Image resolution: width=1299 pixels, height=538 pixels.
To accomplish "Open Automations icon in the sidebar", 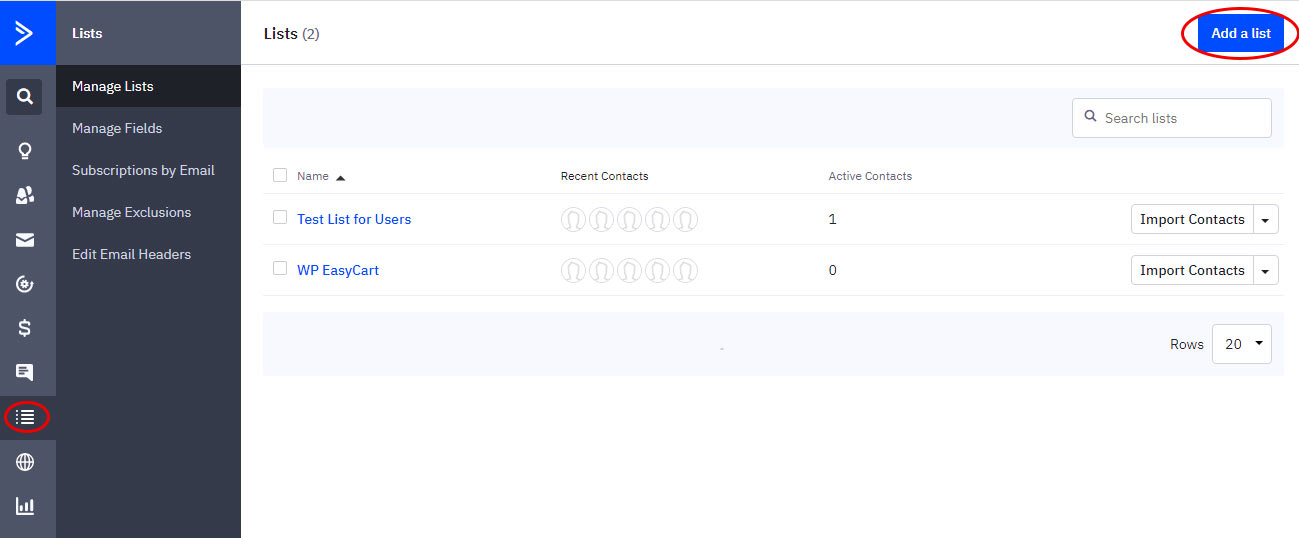I will click(x=25, y=285).
